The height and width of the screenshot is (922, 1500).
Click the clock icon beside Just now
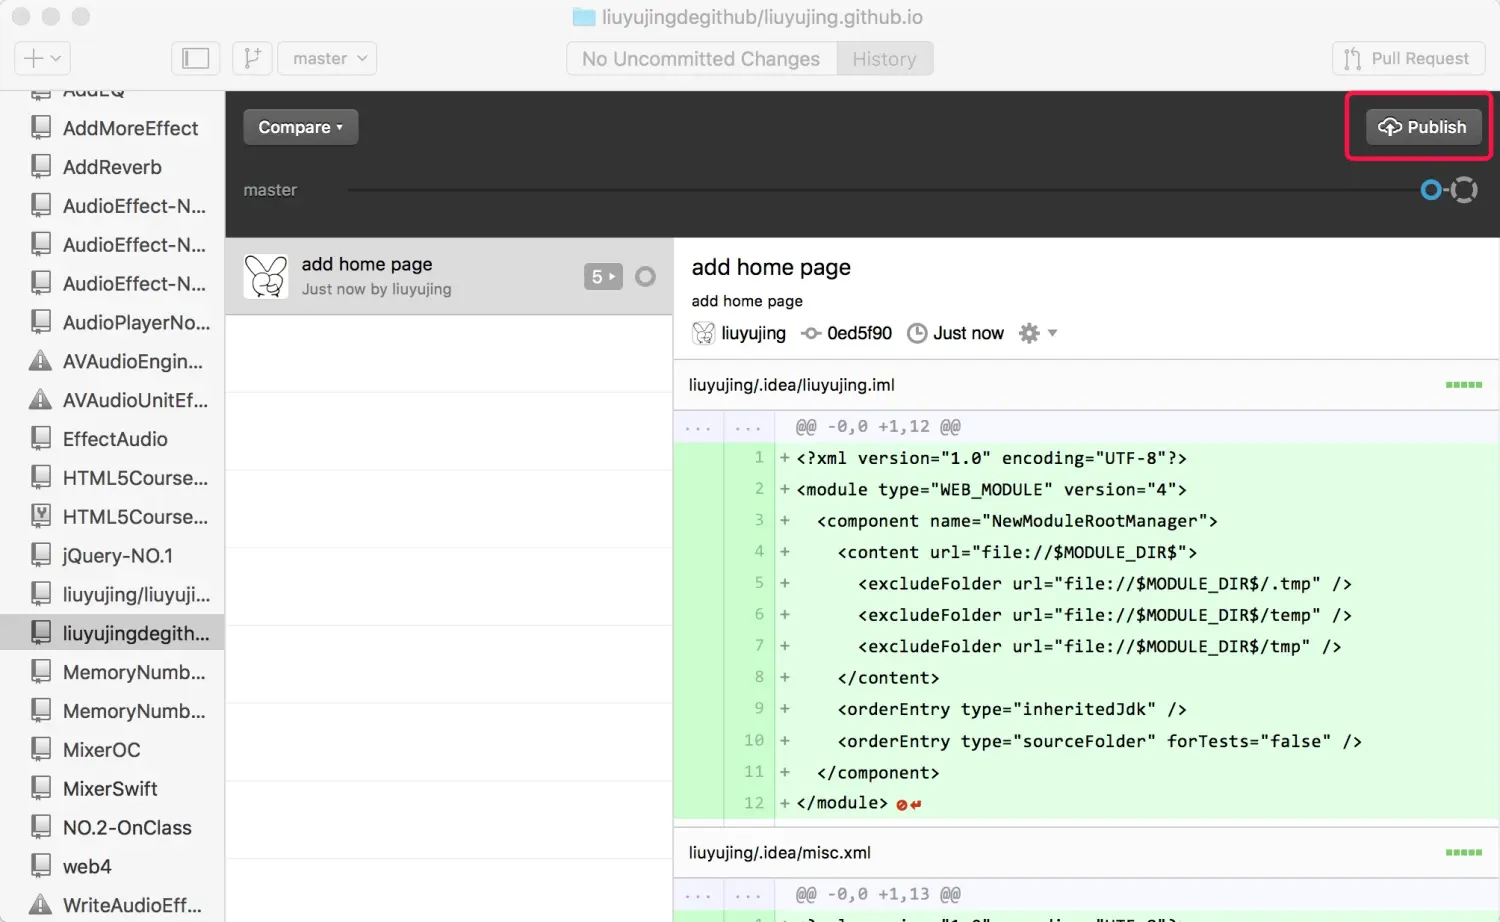tap(917, 333)
